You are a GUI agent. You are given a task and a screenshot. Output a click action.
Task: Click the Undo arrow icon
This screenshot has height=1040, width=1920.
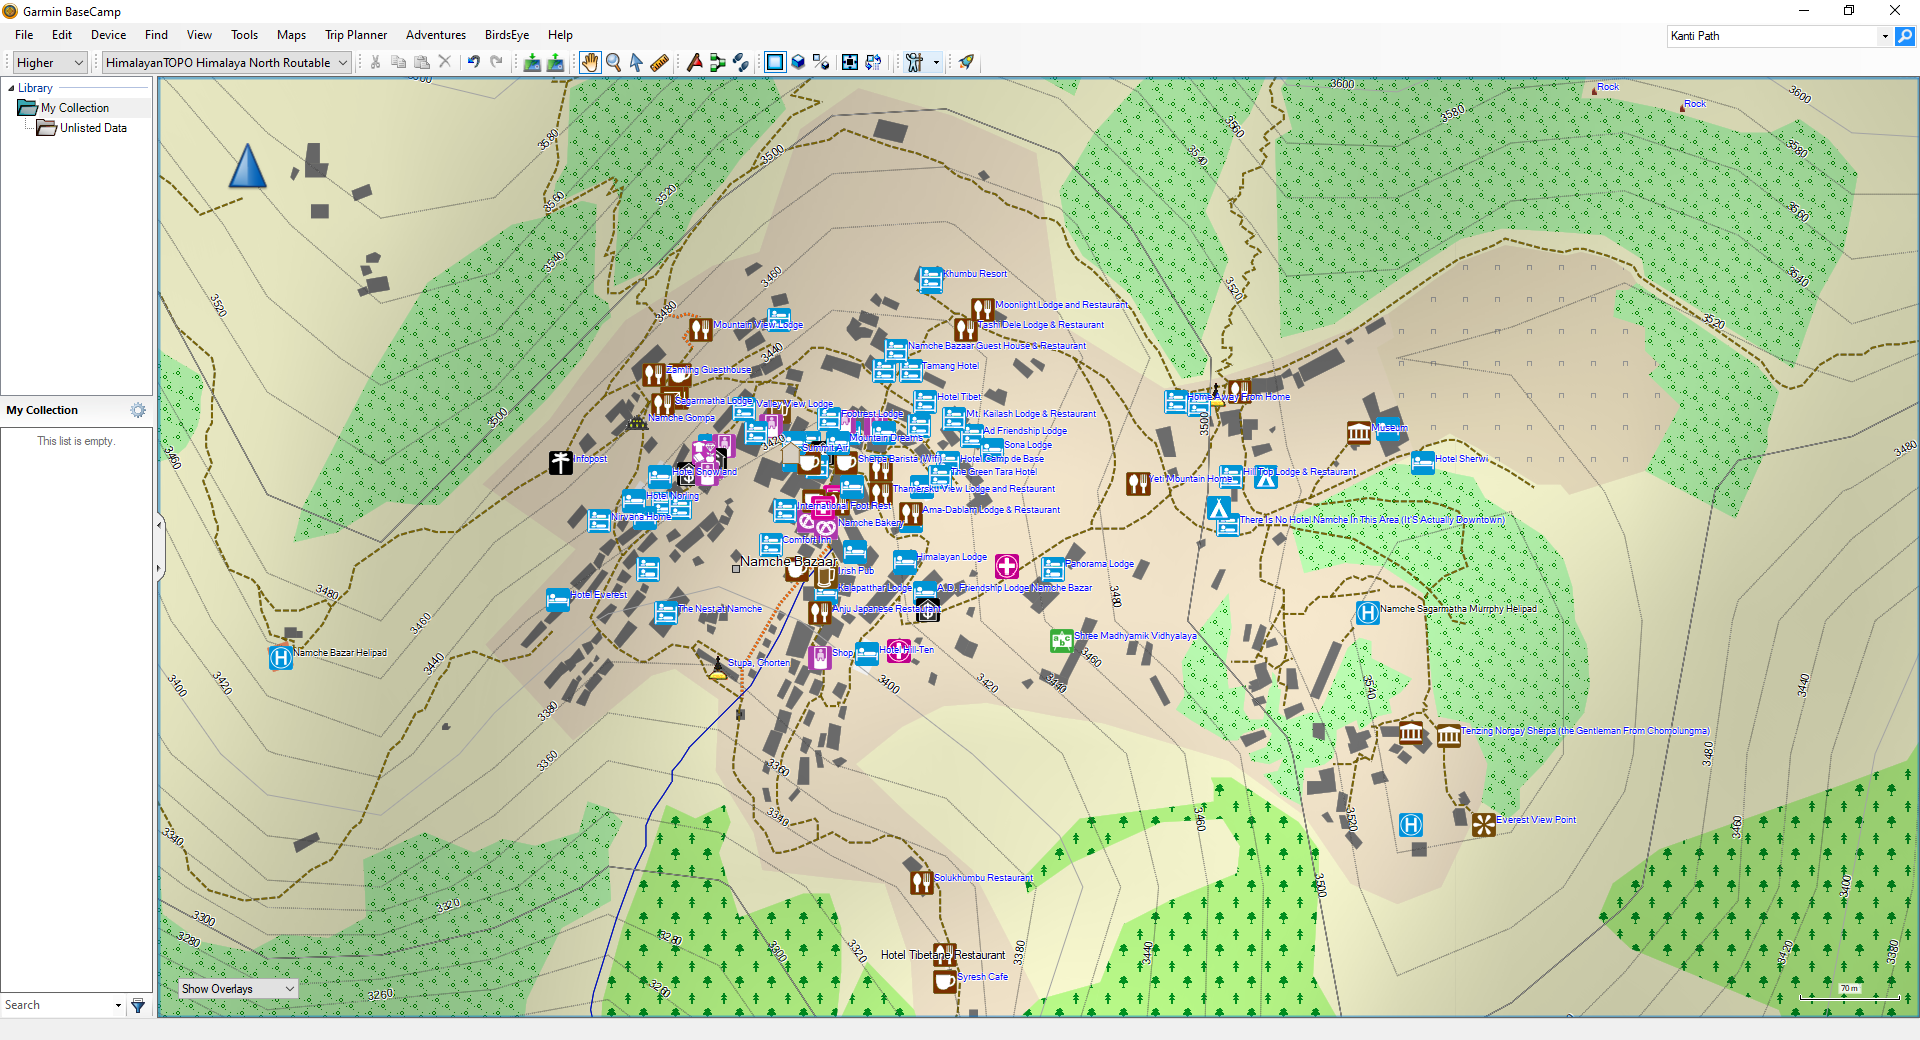[x=474, y=62]
